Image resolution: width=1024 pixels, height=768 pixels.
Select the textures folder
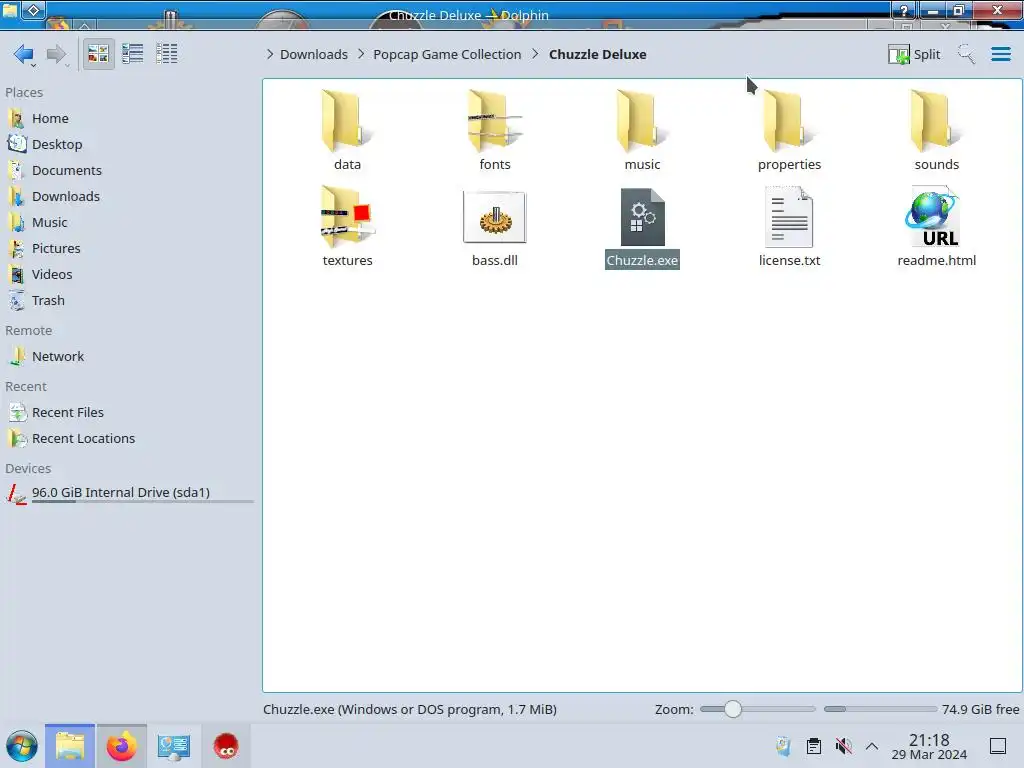tap(347, 226)
